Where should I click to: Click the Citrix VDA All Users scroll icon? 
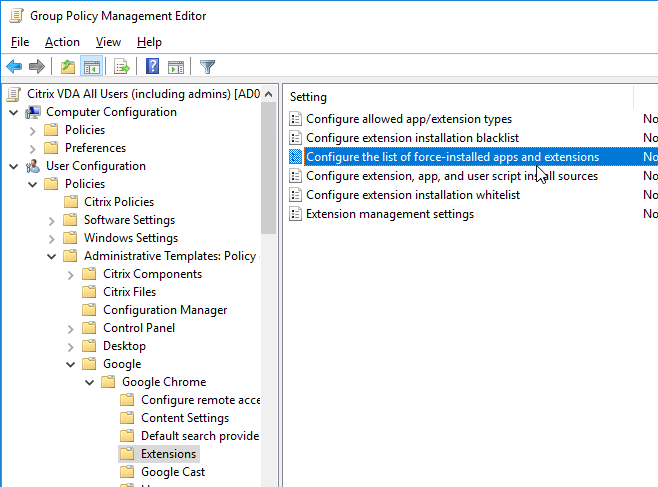coord(13,94)
